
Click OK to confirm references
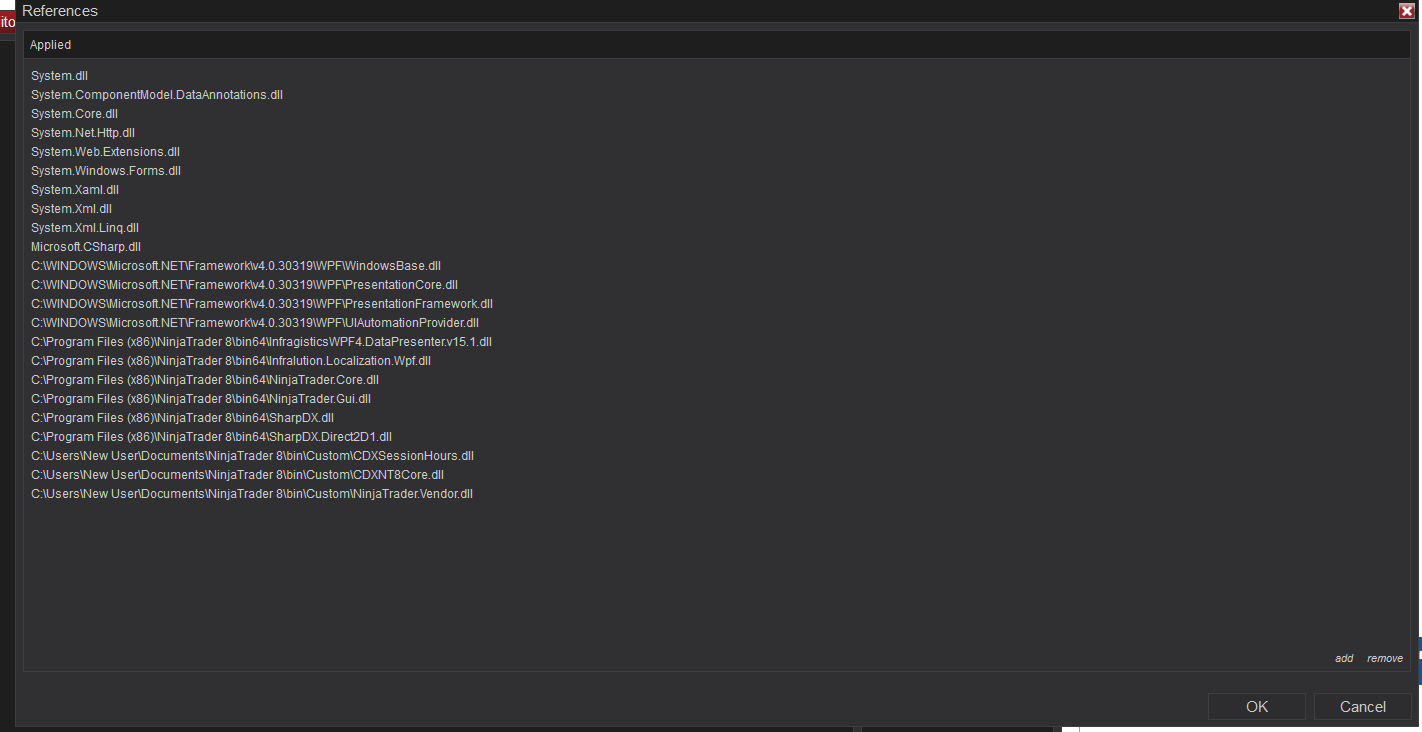(x=1257, y=707)
